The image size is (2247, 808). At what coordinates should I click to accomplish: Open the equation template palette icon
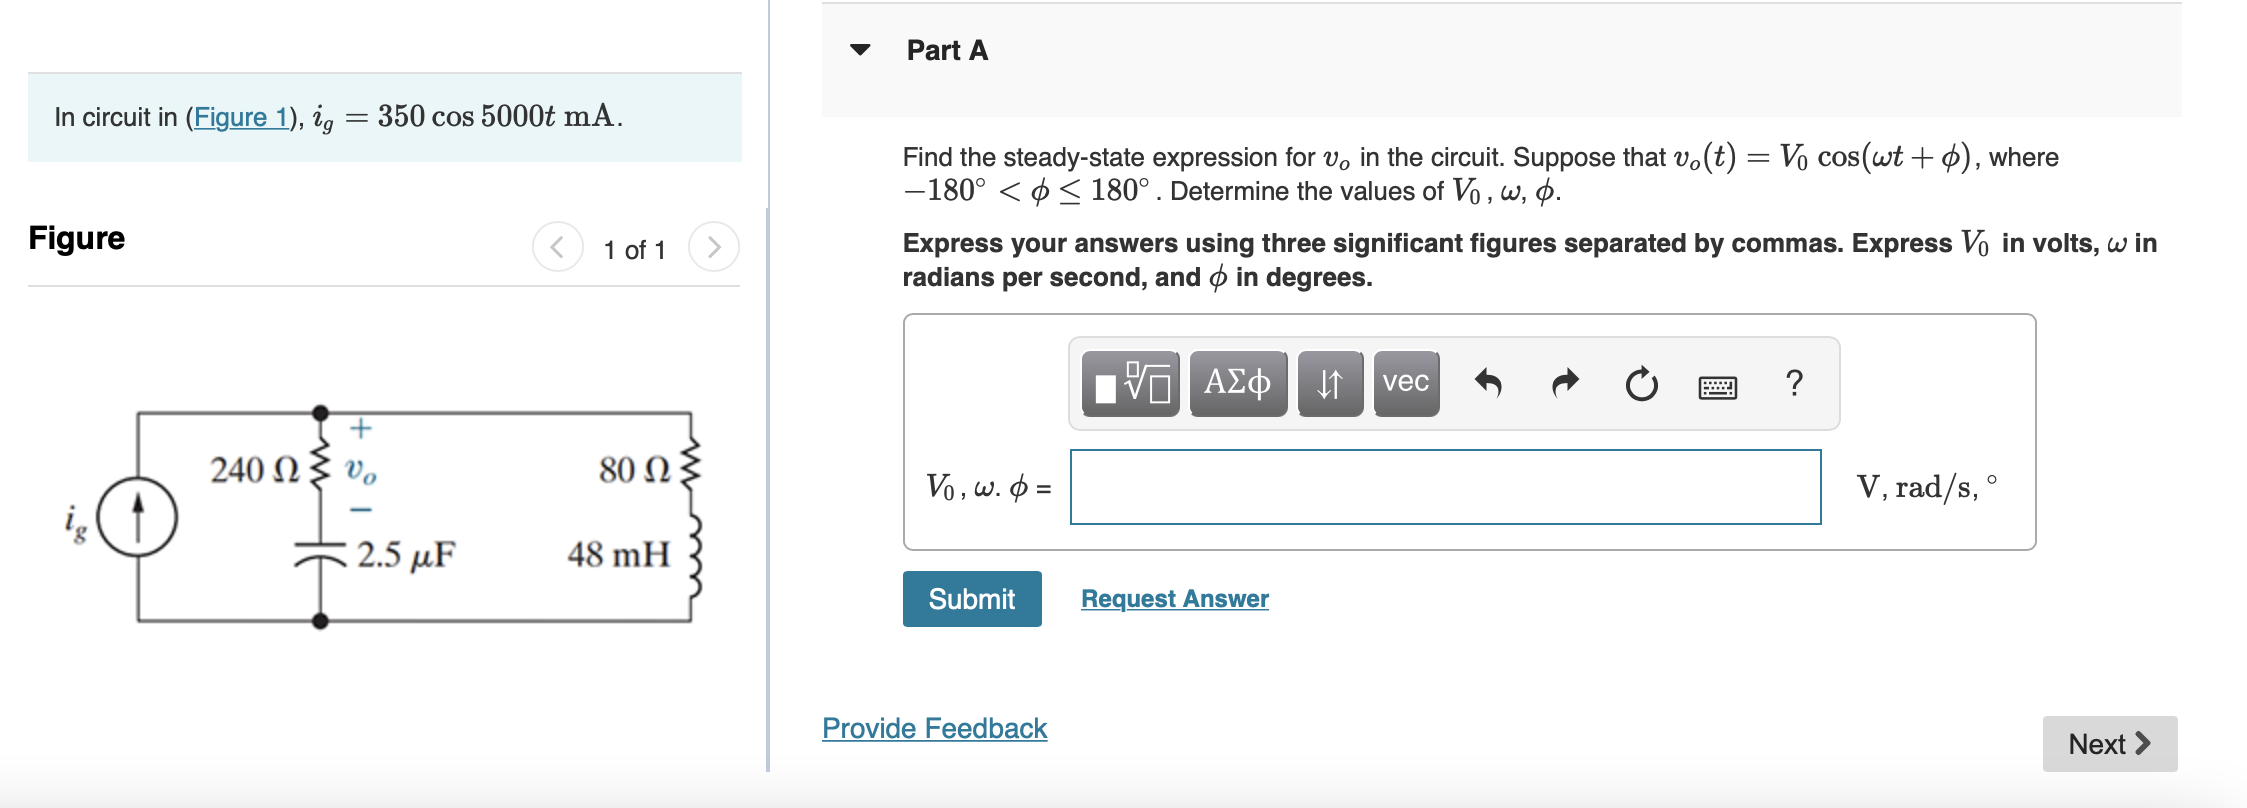pos(1131,383)
